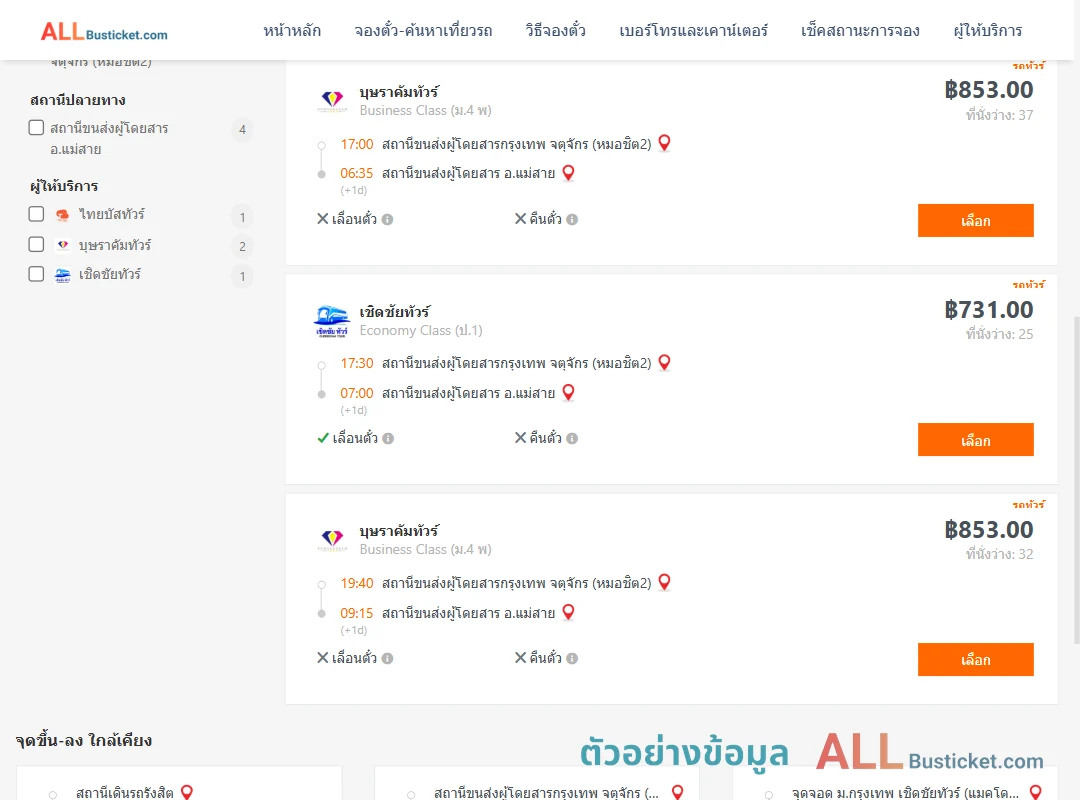Click ไทยบัสทัวร์ logo in operator filter
This screenshot has height=800, width=1080.
63,215
